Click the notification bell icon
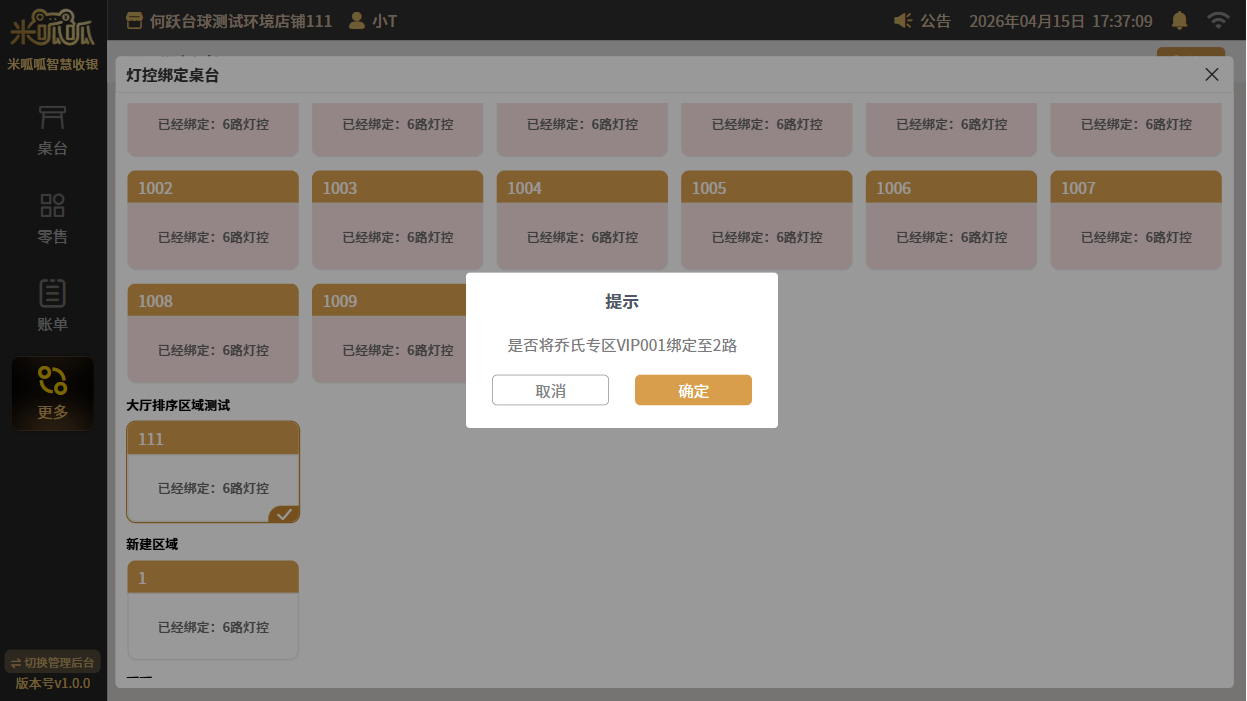Screen dimensions: 1247x701 click(1180, 21)
